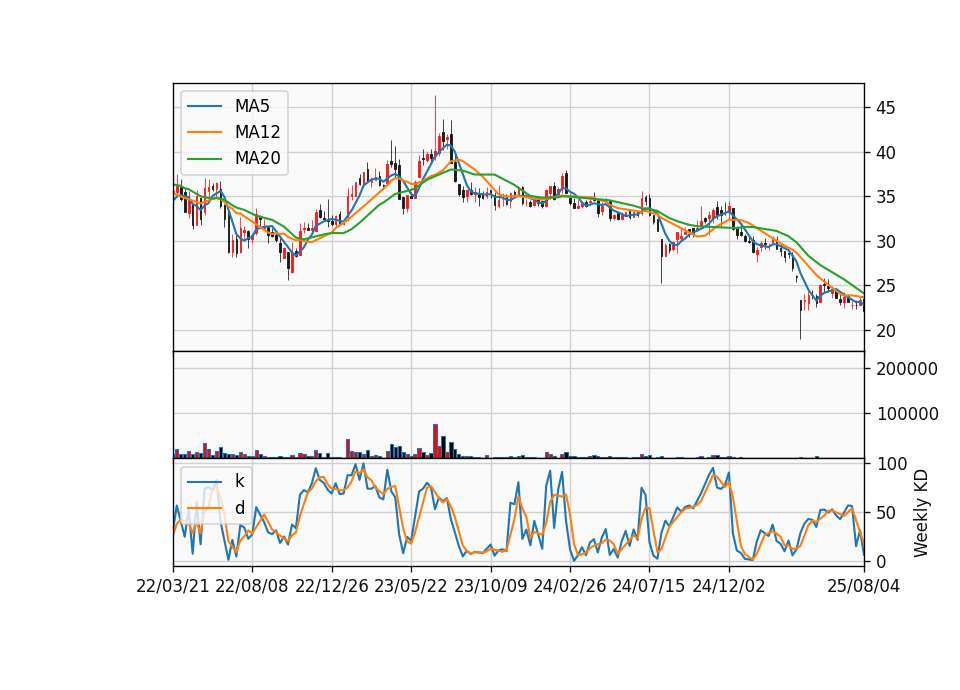Viewport: 960px width, 690px height.
Task: Click the blue MA5 legend line sample
Action: coord(204,106)
